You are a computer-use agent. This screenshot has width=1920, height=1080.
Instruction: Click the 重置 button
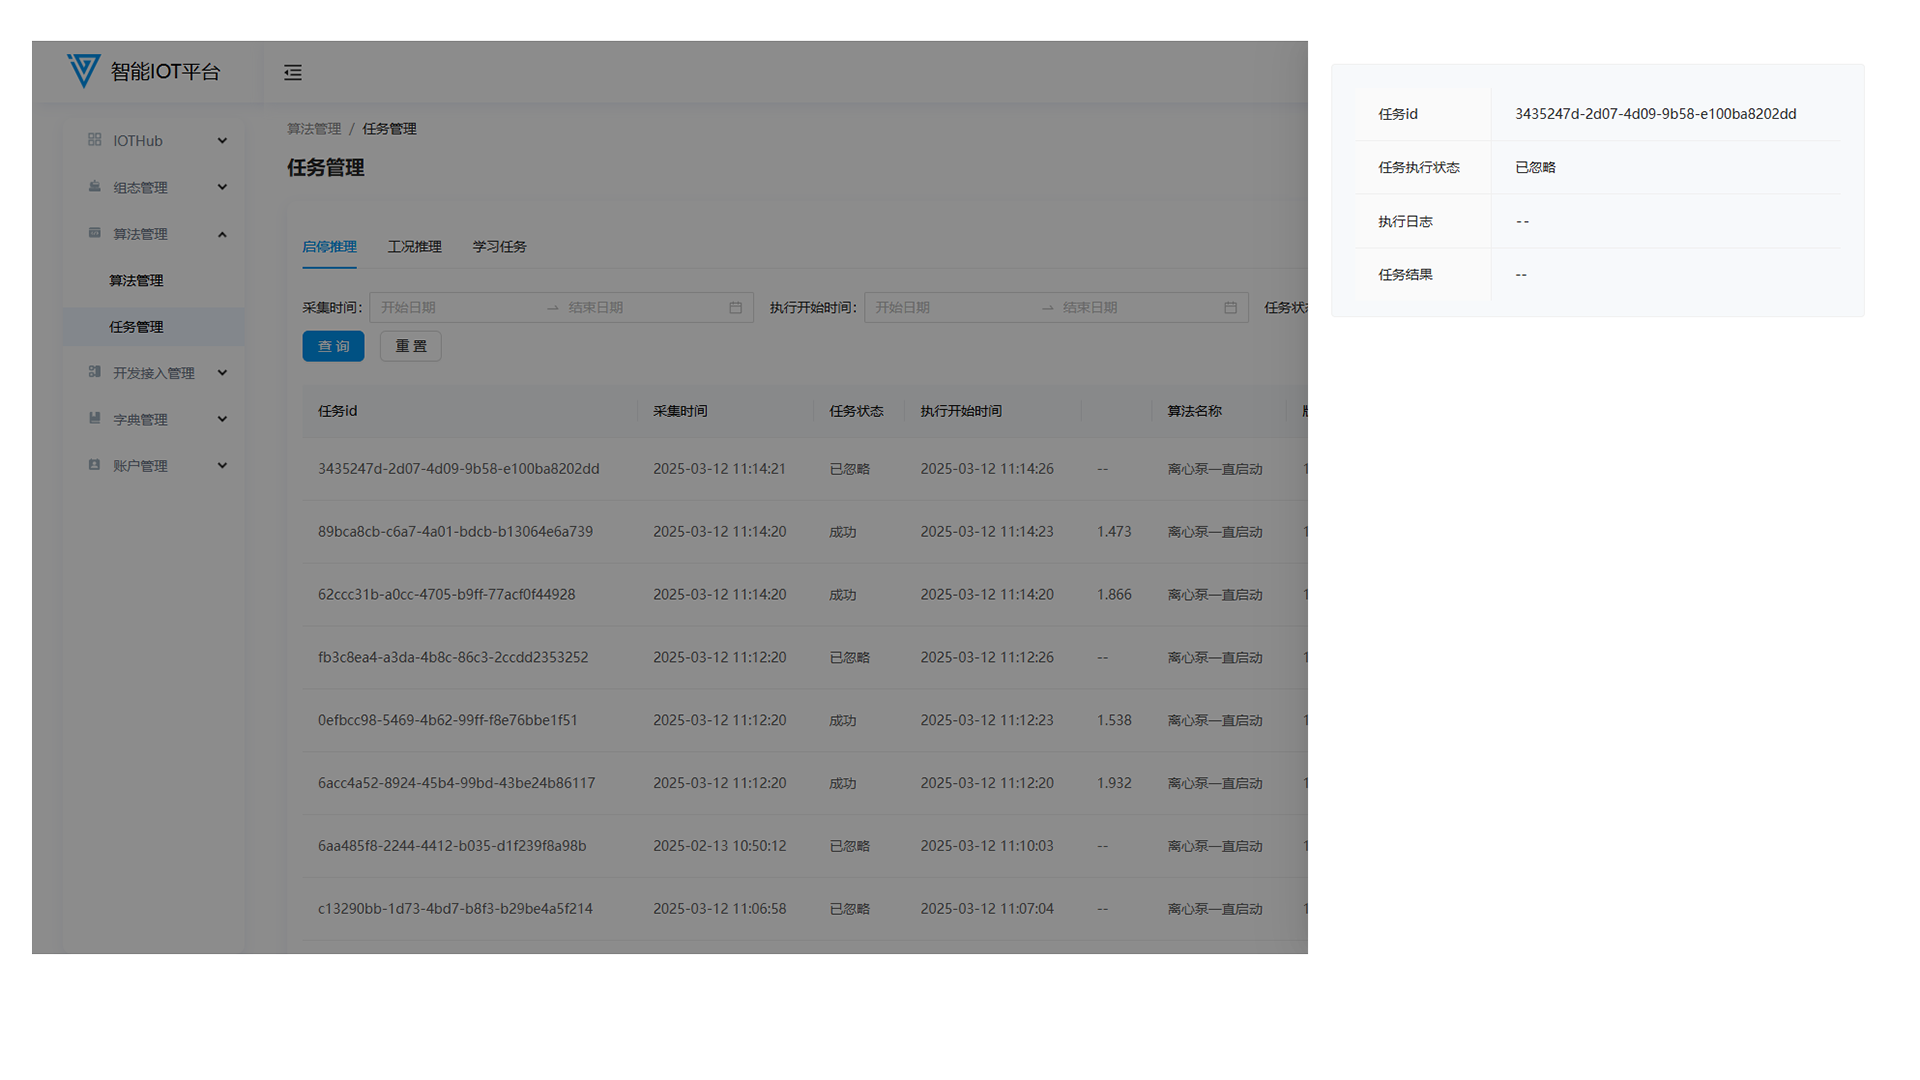tap(410, 346)
